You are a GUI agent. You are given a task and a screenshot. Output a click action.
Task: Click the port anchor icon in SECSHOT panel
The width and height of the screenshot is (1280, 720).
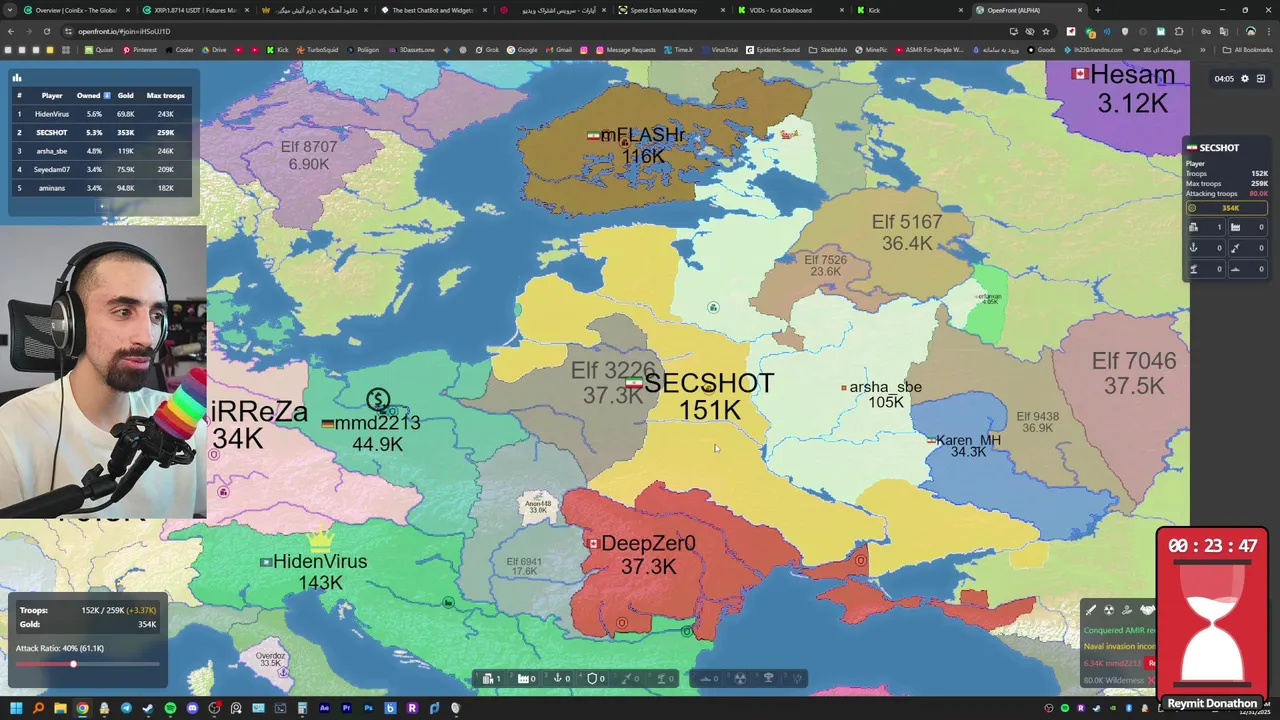click(x=1193, y=248)
